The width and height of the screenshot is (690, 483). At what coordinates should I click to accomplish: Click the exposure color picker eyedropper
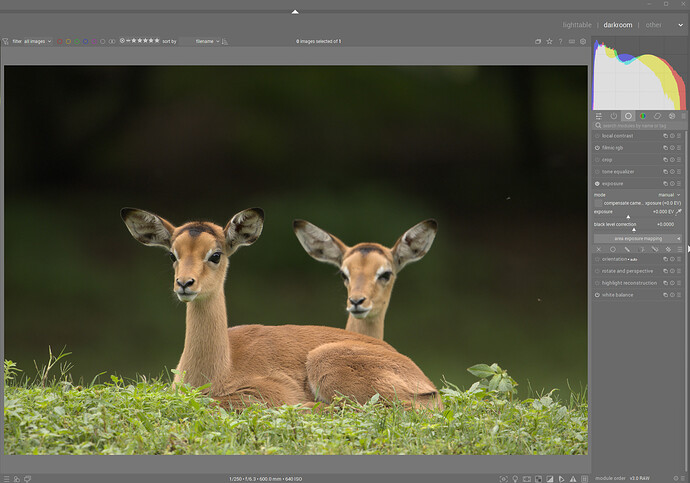click(x=679, y=212)
